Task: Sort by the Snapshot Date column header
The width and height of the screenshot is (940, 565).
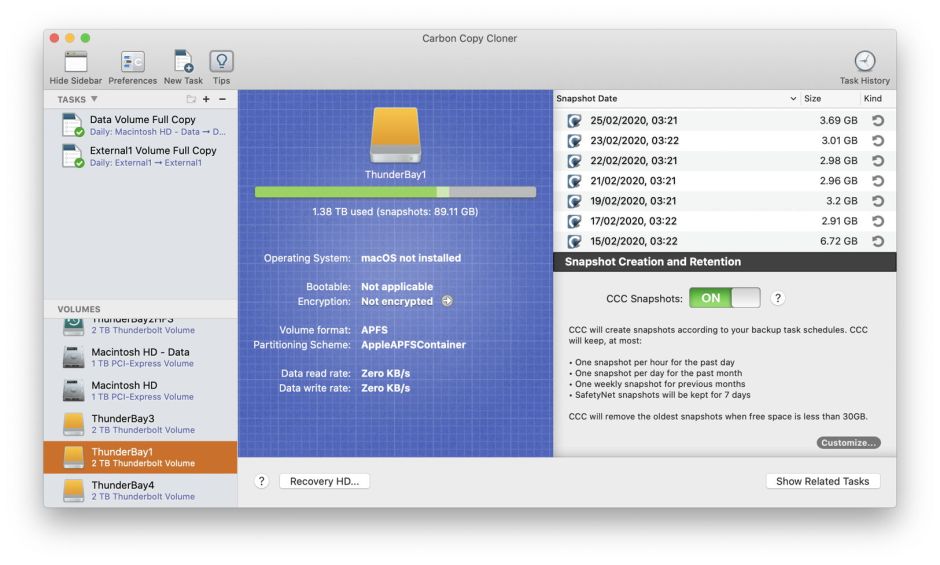Action: coord(670,99)
